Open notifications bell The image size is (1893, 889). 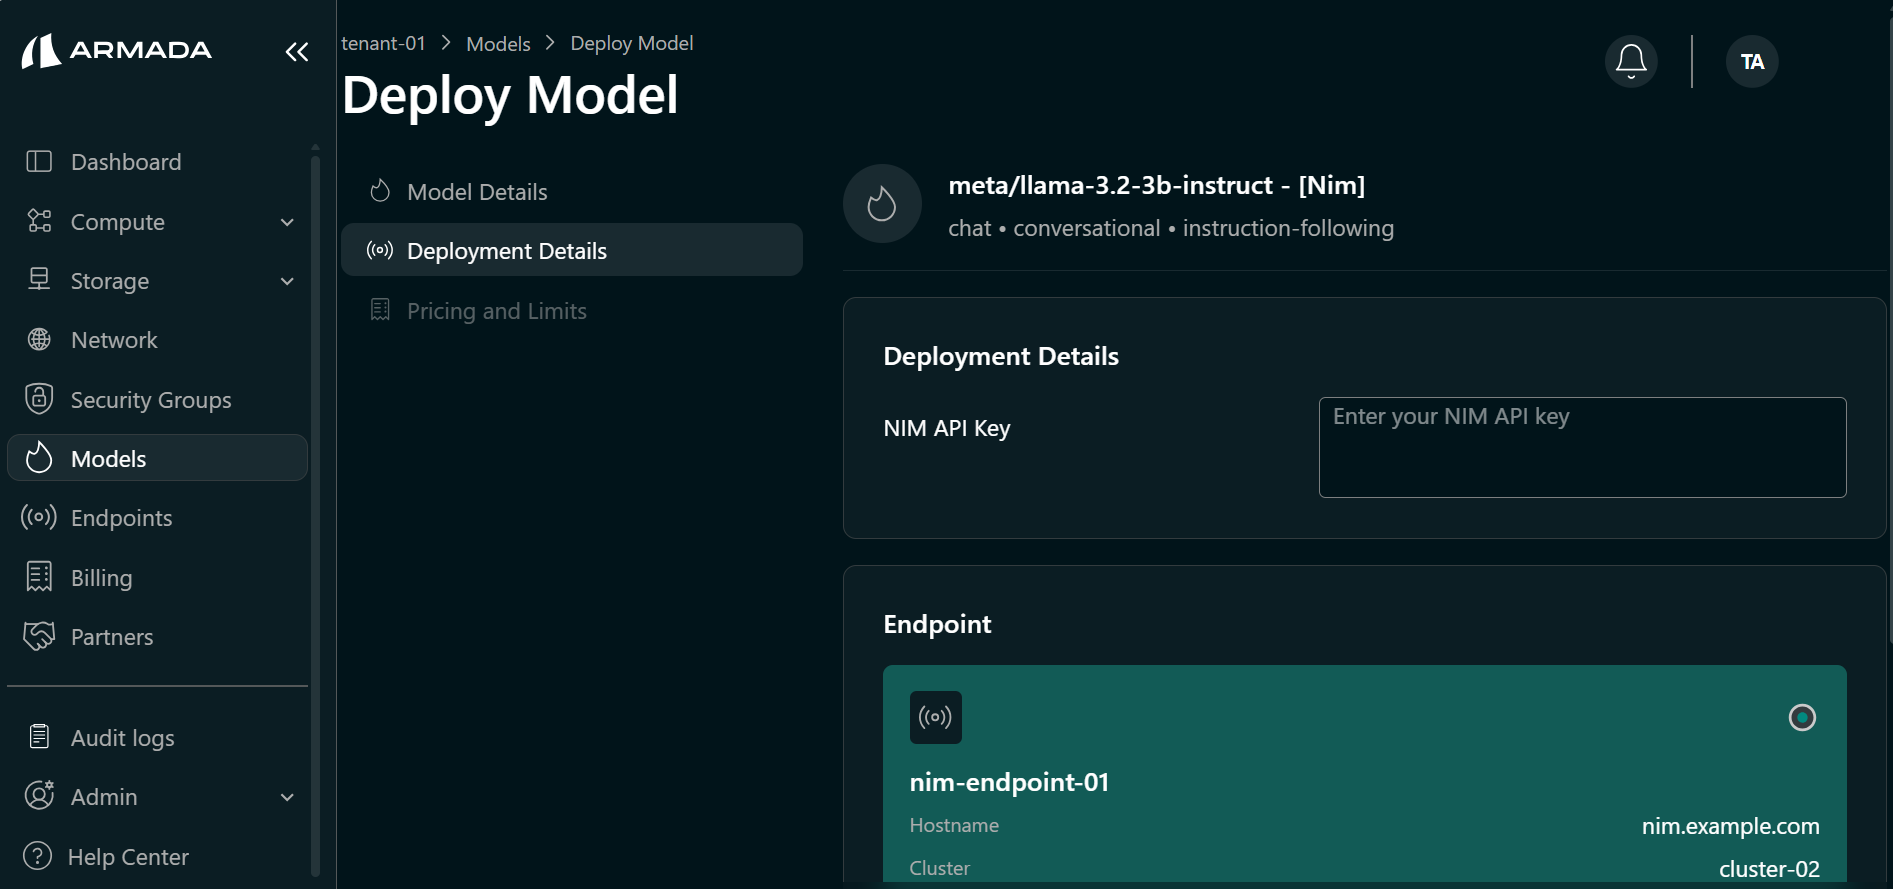tap(1631, 62)
